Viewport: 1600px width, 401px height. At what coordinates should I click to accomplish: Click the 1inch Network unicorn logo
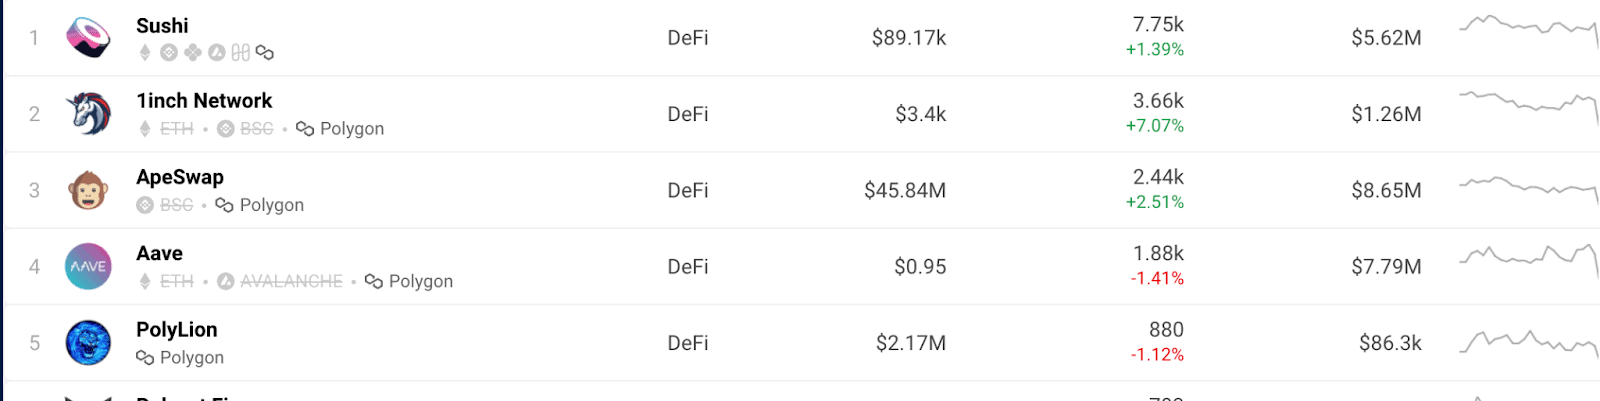pyautogui.click(x=88, y=113)
